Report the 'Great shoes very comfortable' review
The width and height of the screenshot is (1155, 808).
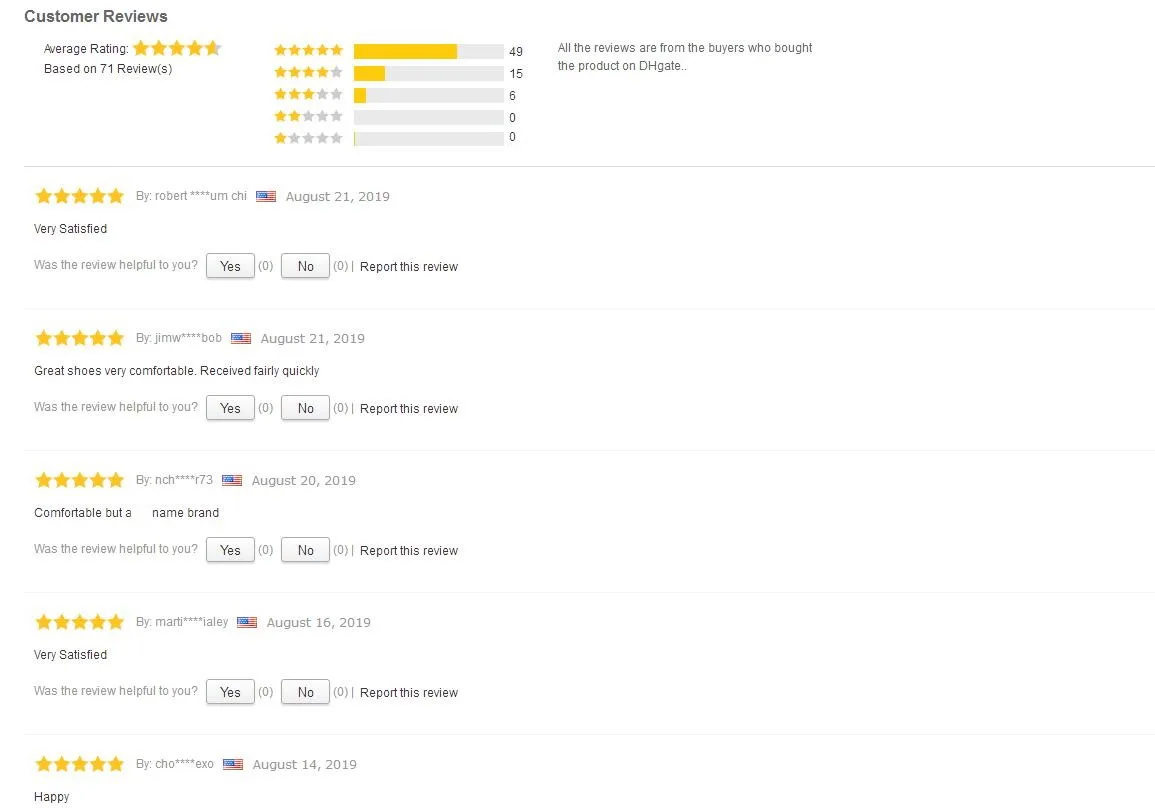click(409, 409)
